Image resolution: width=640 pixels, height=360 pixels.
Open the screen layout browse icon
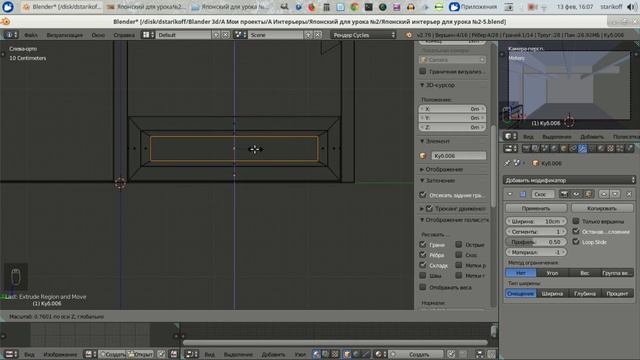(148, 35)
